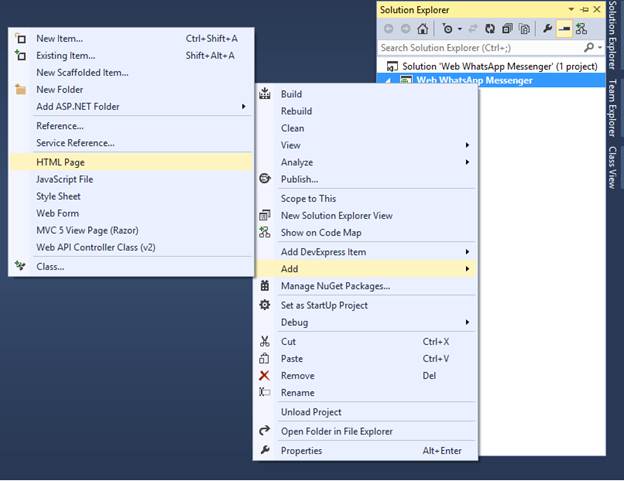The image size is (624, 481).
Task: Choose MVC 5 View Page (Razor)
Action: [131, 230]
